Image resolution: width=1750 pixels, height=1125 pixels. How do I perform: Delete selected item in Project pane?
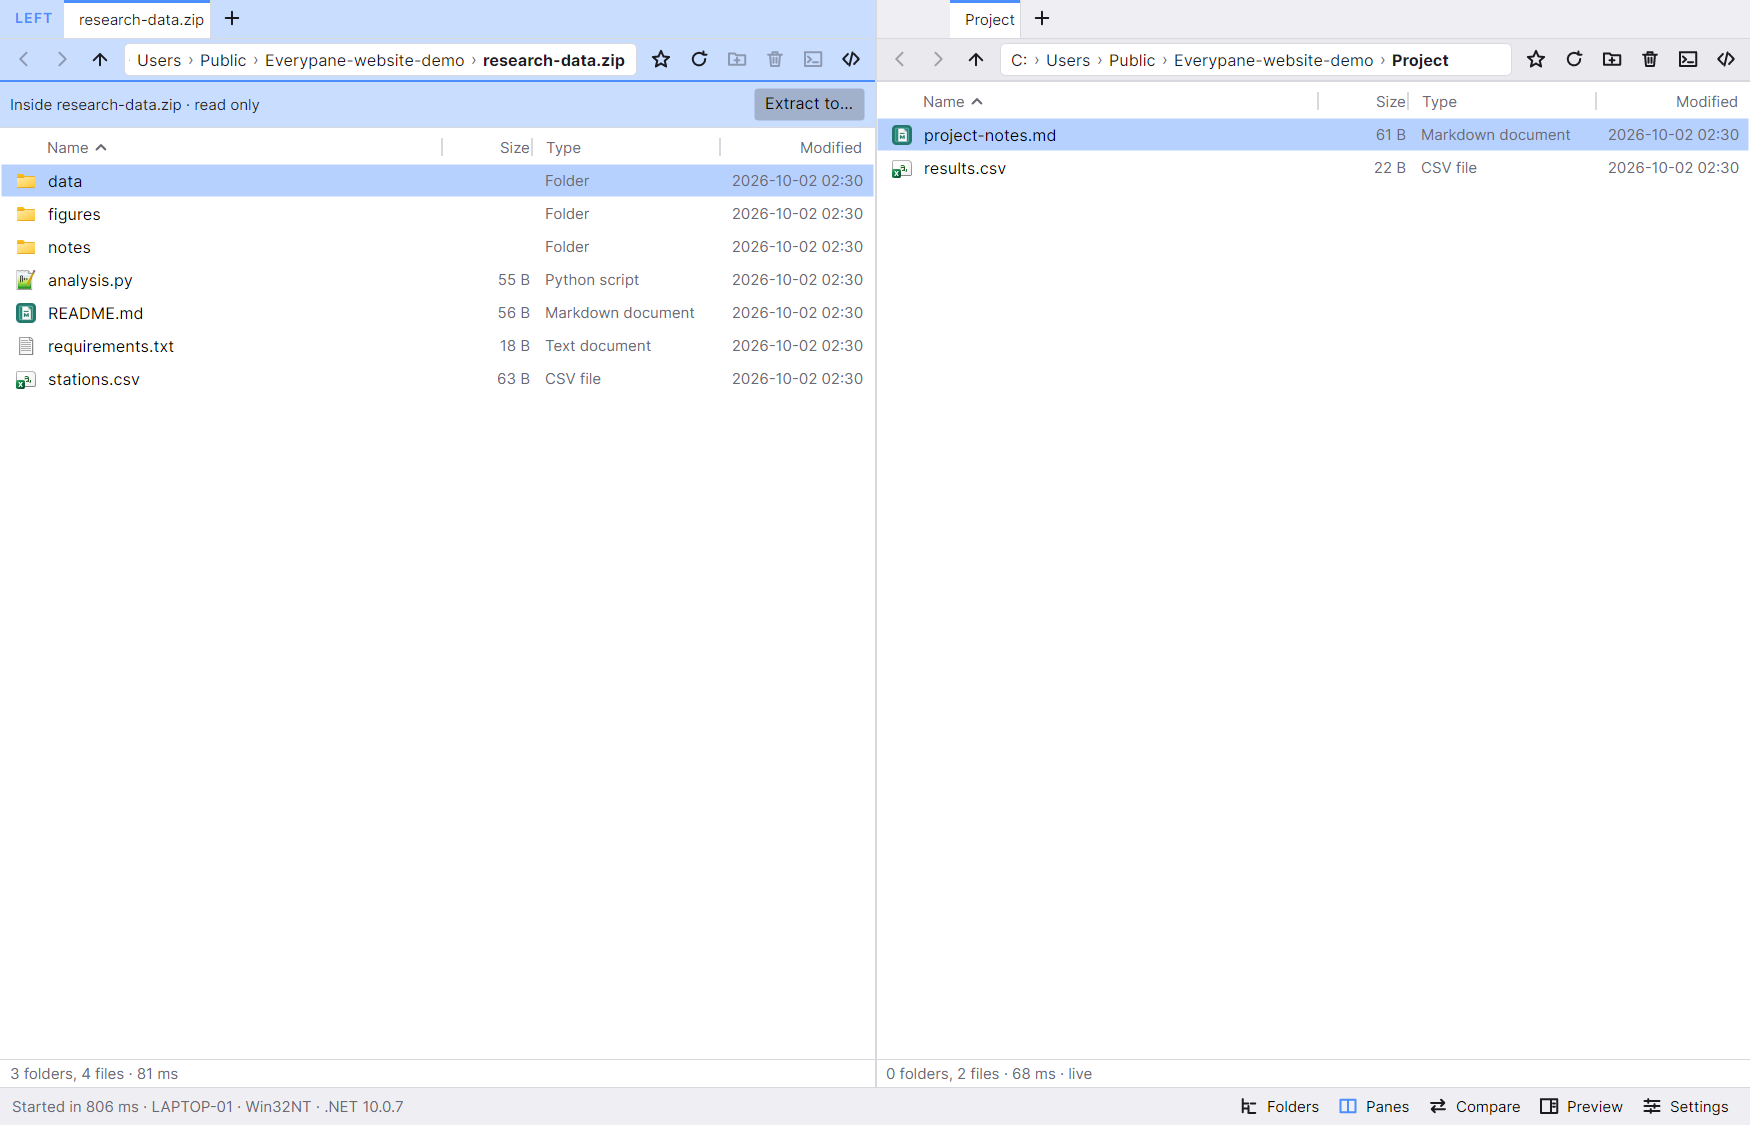click(1650, 60)
